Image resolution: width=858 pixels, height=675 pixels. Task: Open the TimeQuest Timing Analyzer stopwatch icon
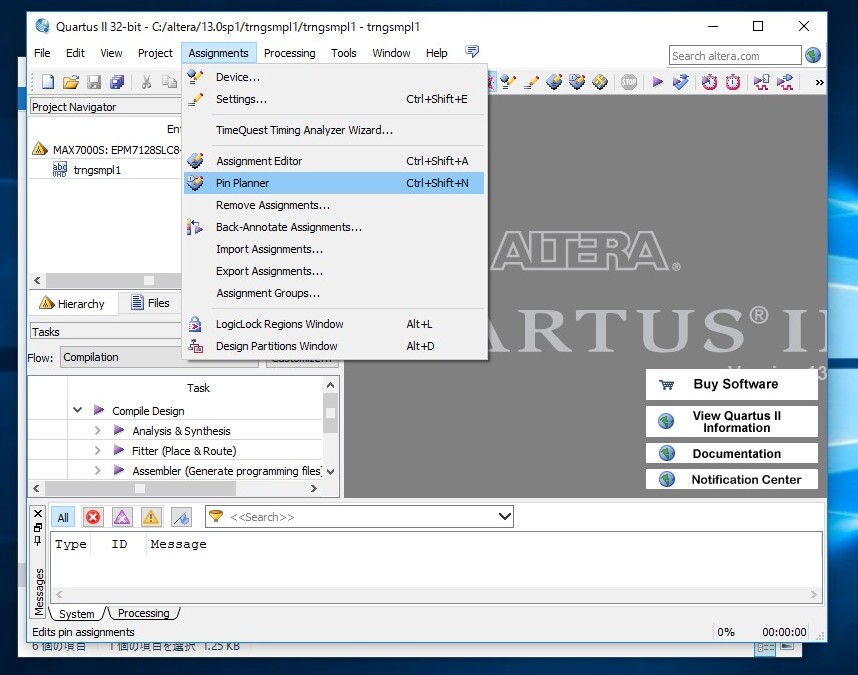point(733,82)
